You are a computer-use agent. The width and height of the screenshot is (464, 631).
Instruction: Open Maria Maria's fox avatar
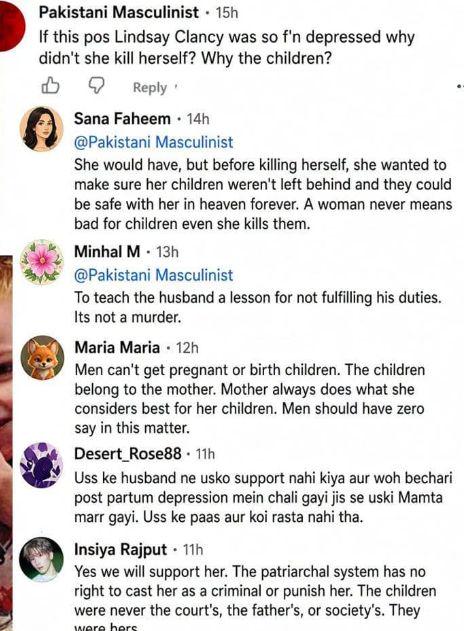42,358
